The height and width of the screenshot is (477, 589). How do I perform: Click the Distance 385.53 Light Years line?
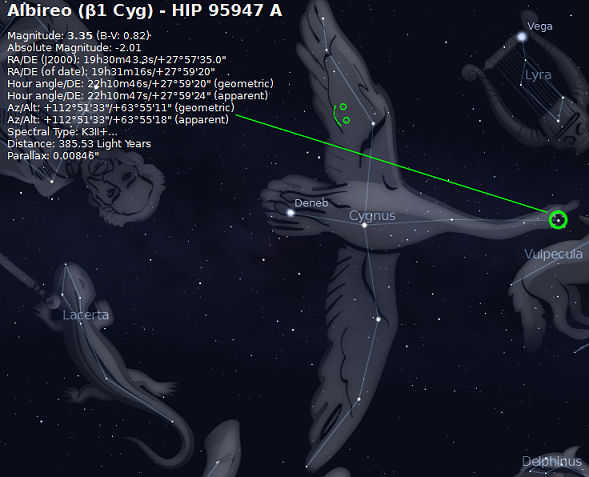[79, 144]
